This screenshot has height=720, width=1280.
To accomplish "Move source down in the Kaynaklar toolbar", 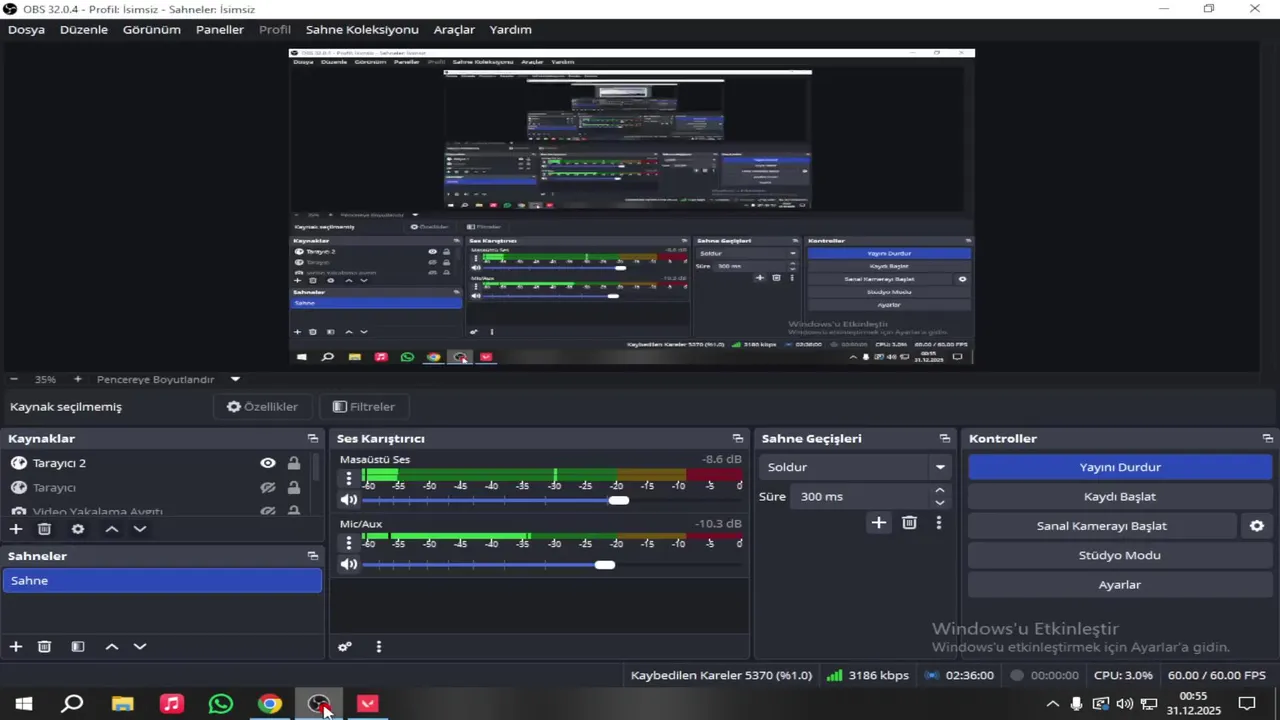I will click(x=140, y=529).
